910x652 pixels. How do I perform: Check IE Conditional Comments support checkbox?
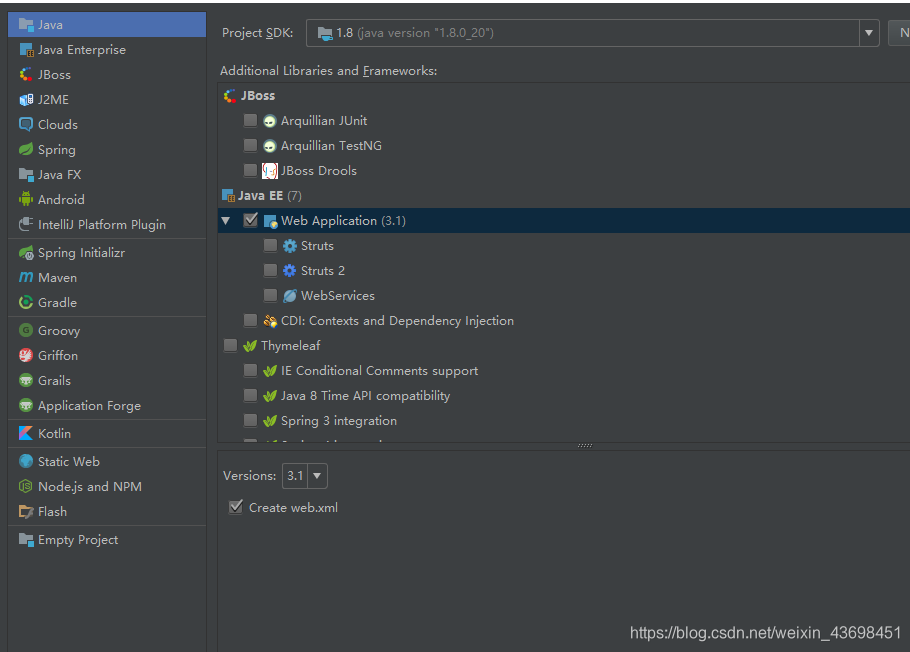click(x=250, y=370)
